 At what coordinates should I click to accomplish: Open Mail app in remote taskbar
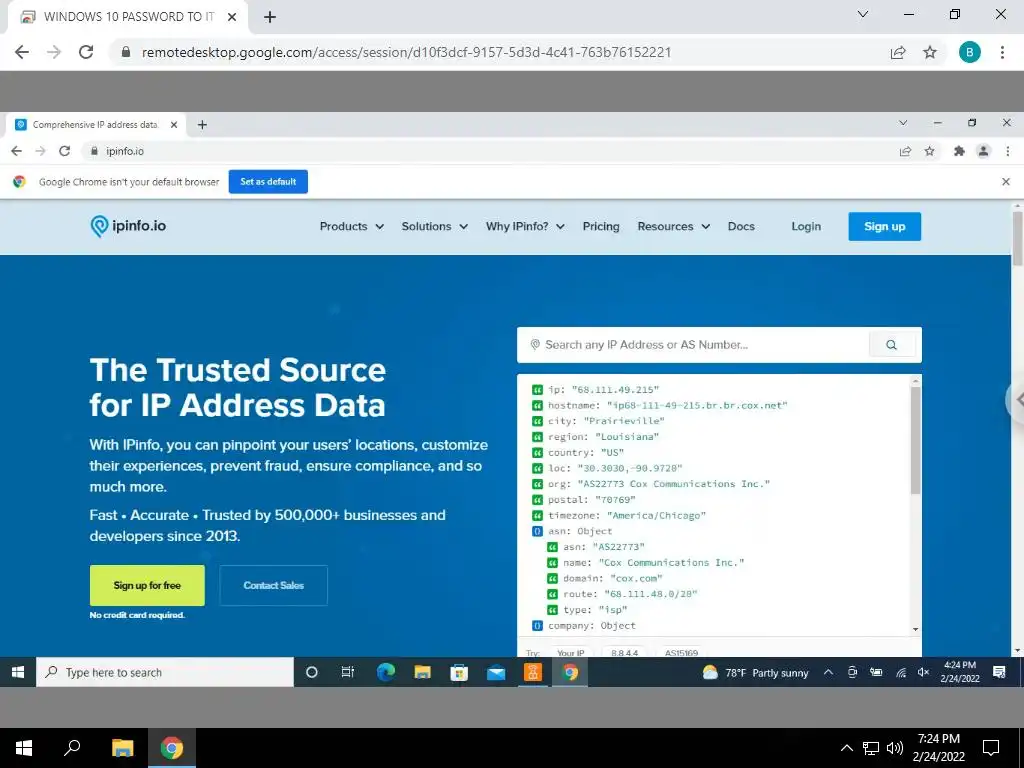pos(496,672)
